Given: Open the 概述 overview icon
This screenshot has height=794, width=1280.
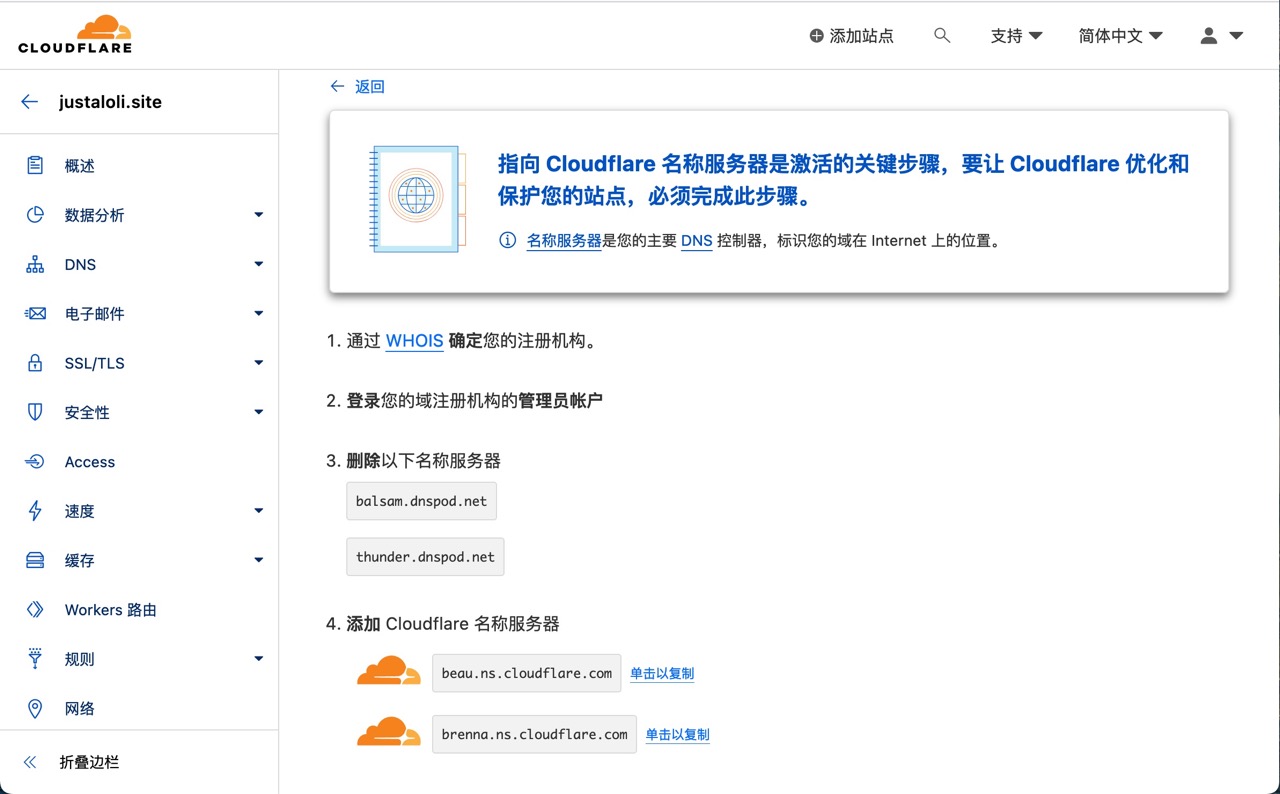Looking at the screenshot, I should 35,166.
